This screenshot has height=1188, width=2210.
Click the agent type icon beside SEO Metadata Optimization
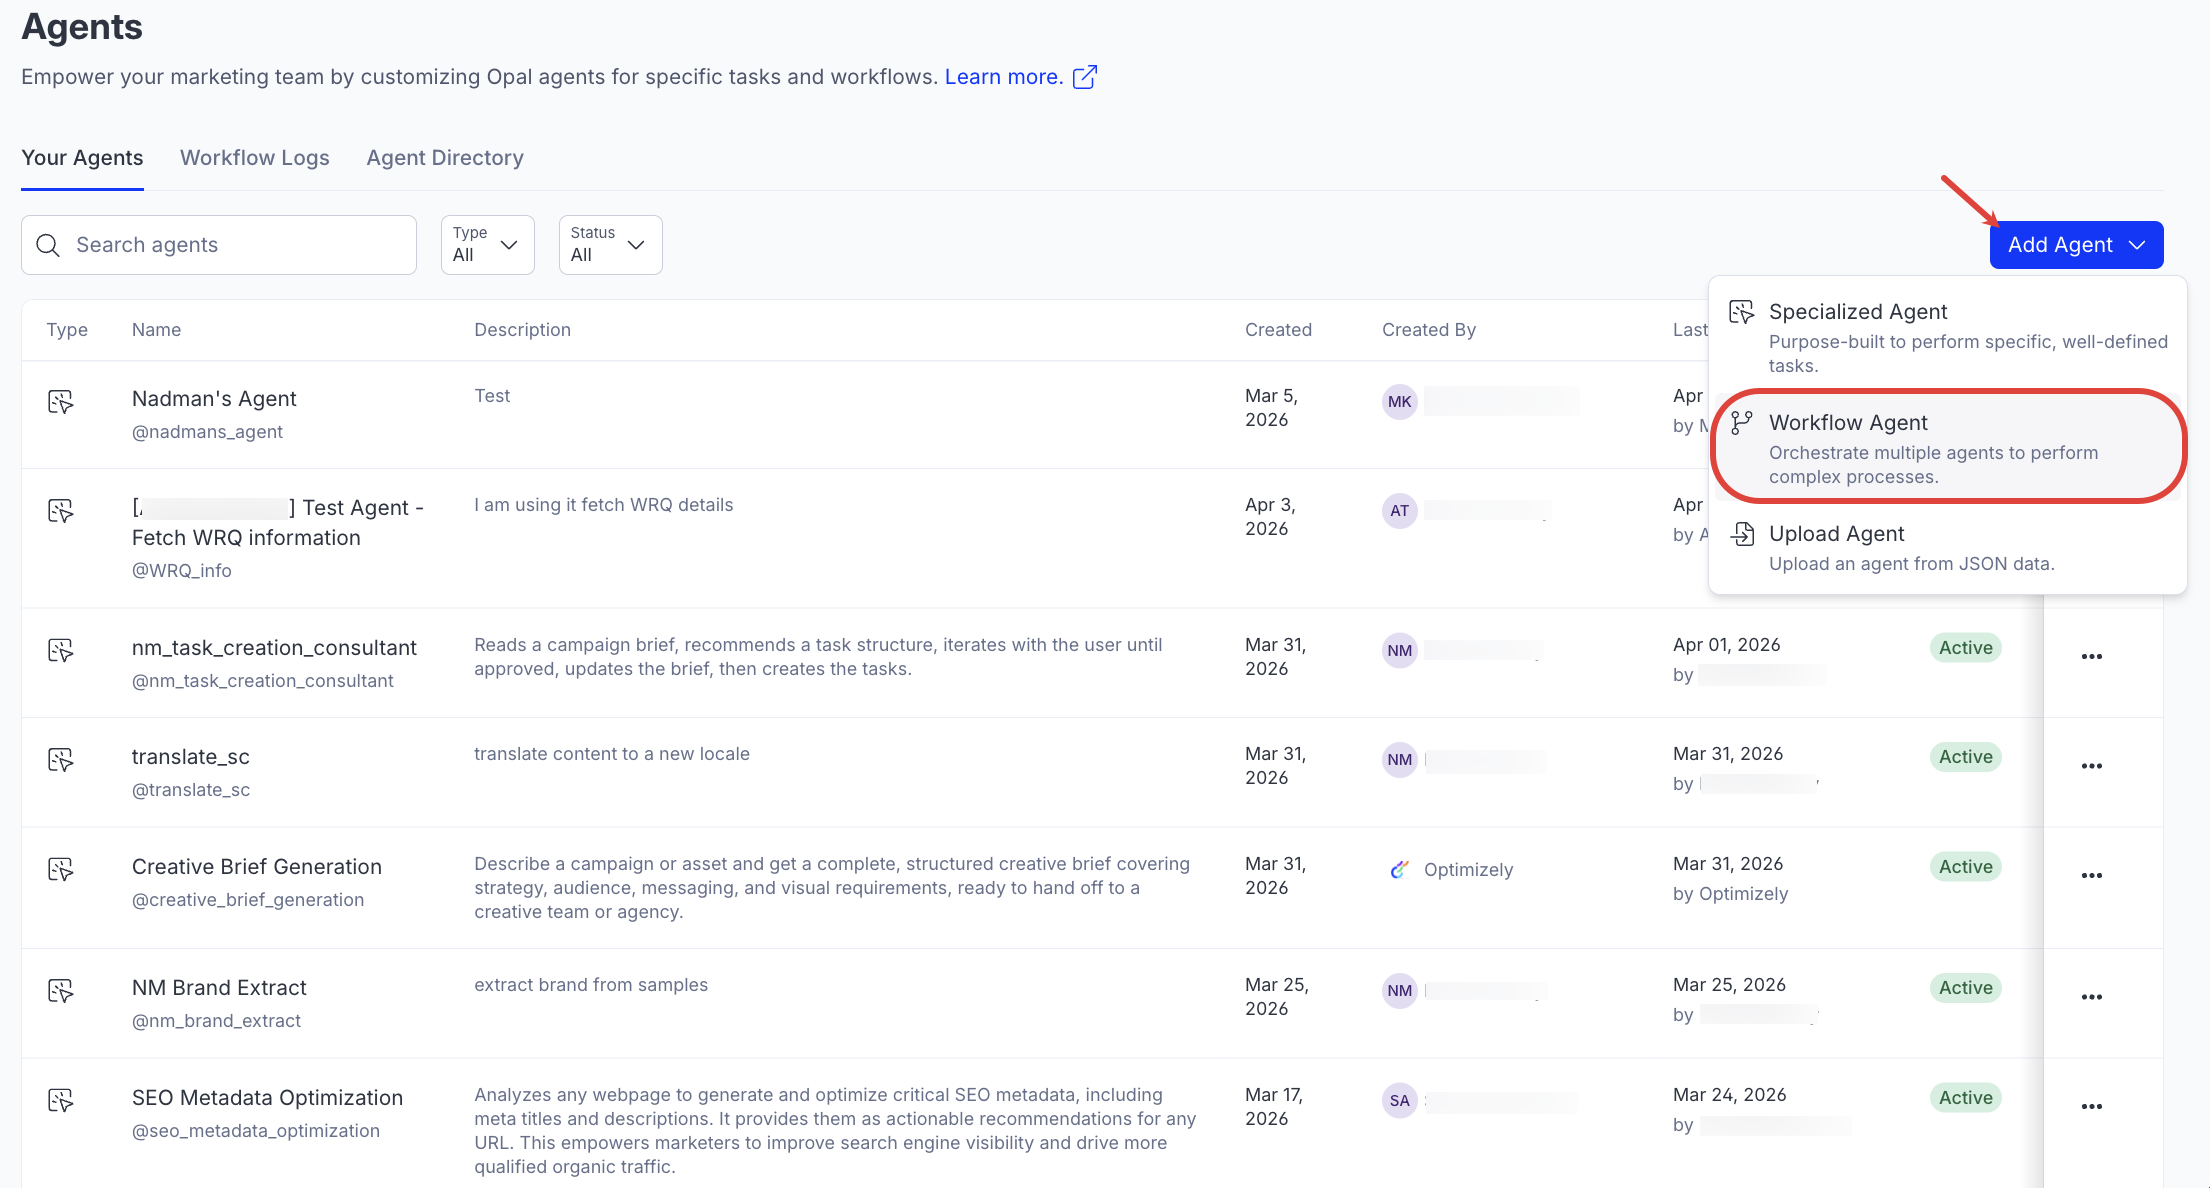coord(61,1100)
